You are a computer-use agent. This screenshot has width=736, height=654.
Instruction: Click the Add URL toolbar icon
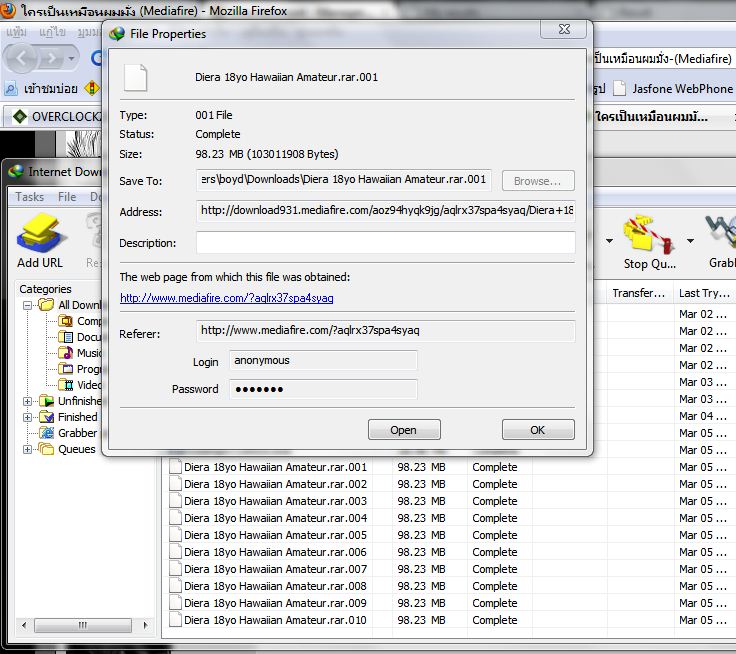(x=40, y=240)
